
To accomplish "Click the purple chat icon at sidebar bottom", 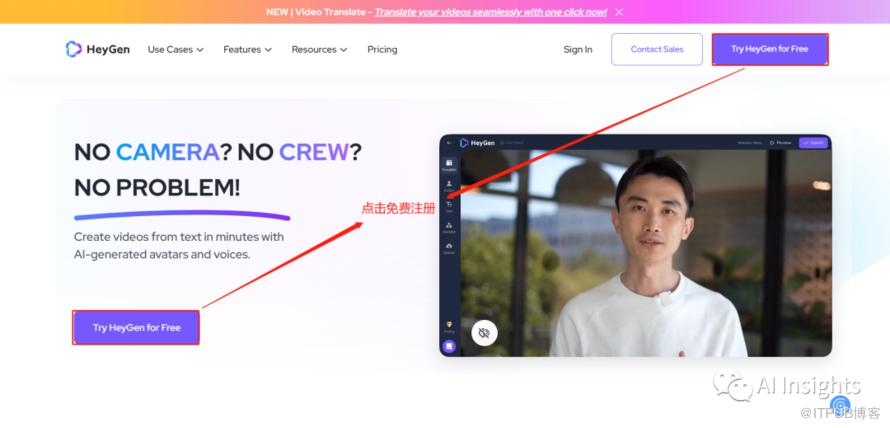I will [449, 346].
